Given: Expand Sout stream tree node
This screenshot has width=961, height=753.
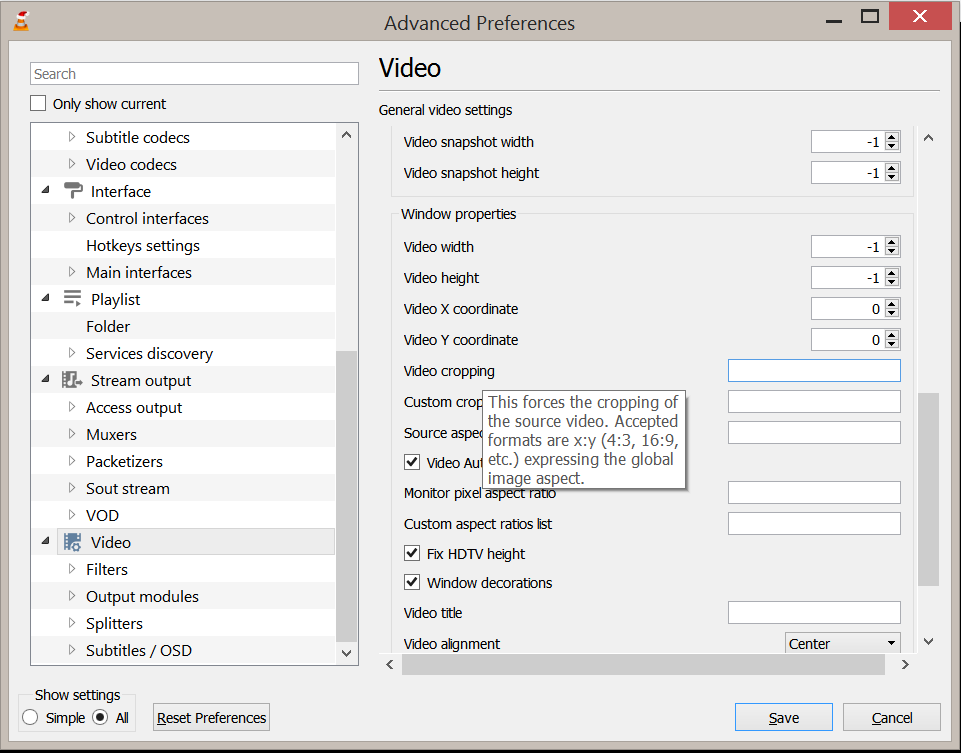Looking at the screenshot, I should point(72,488).
